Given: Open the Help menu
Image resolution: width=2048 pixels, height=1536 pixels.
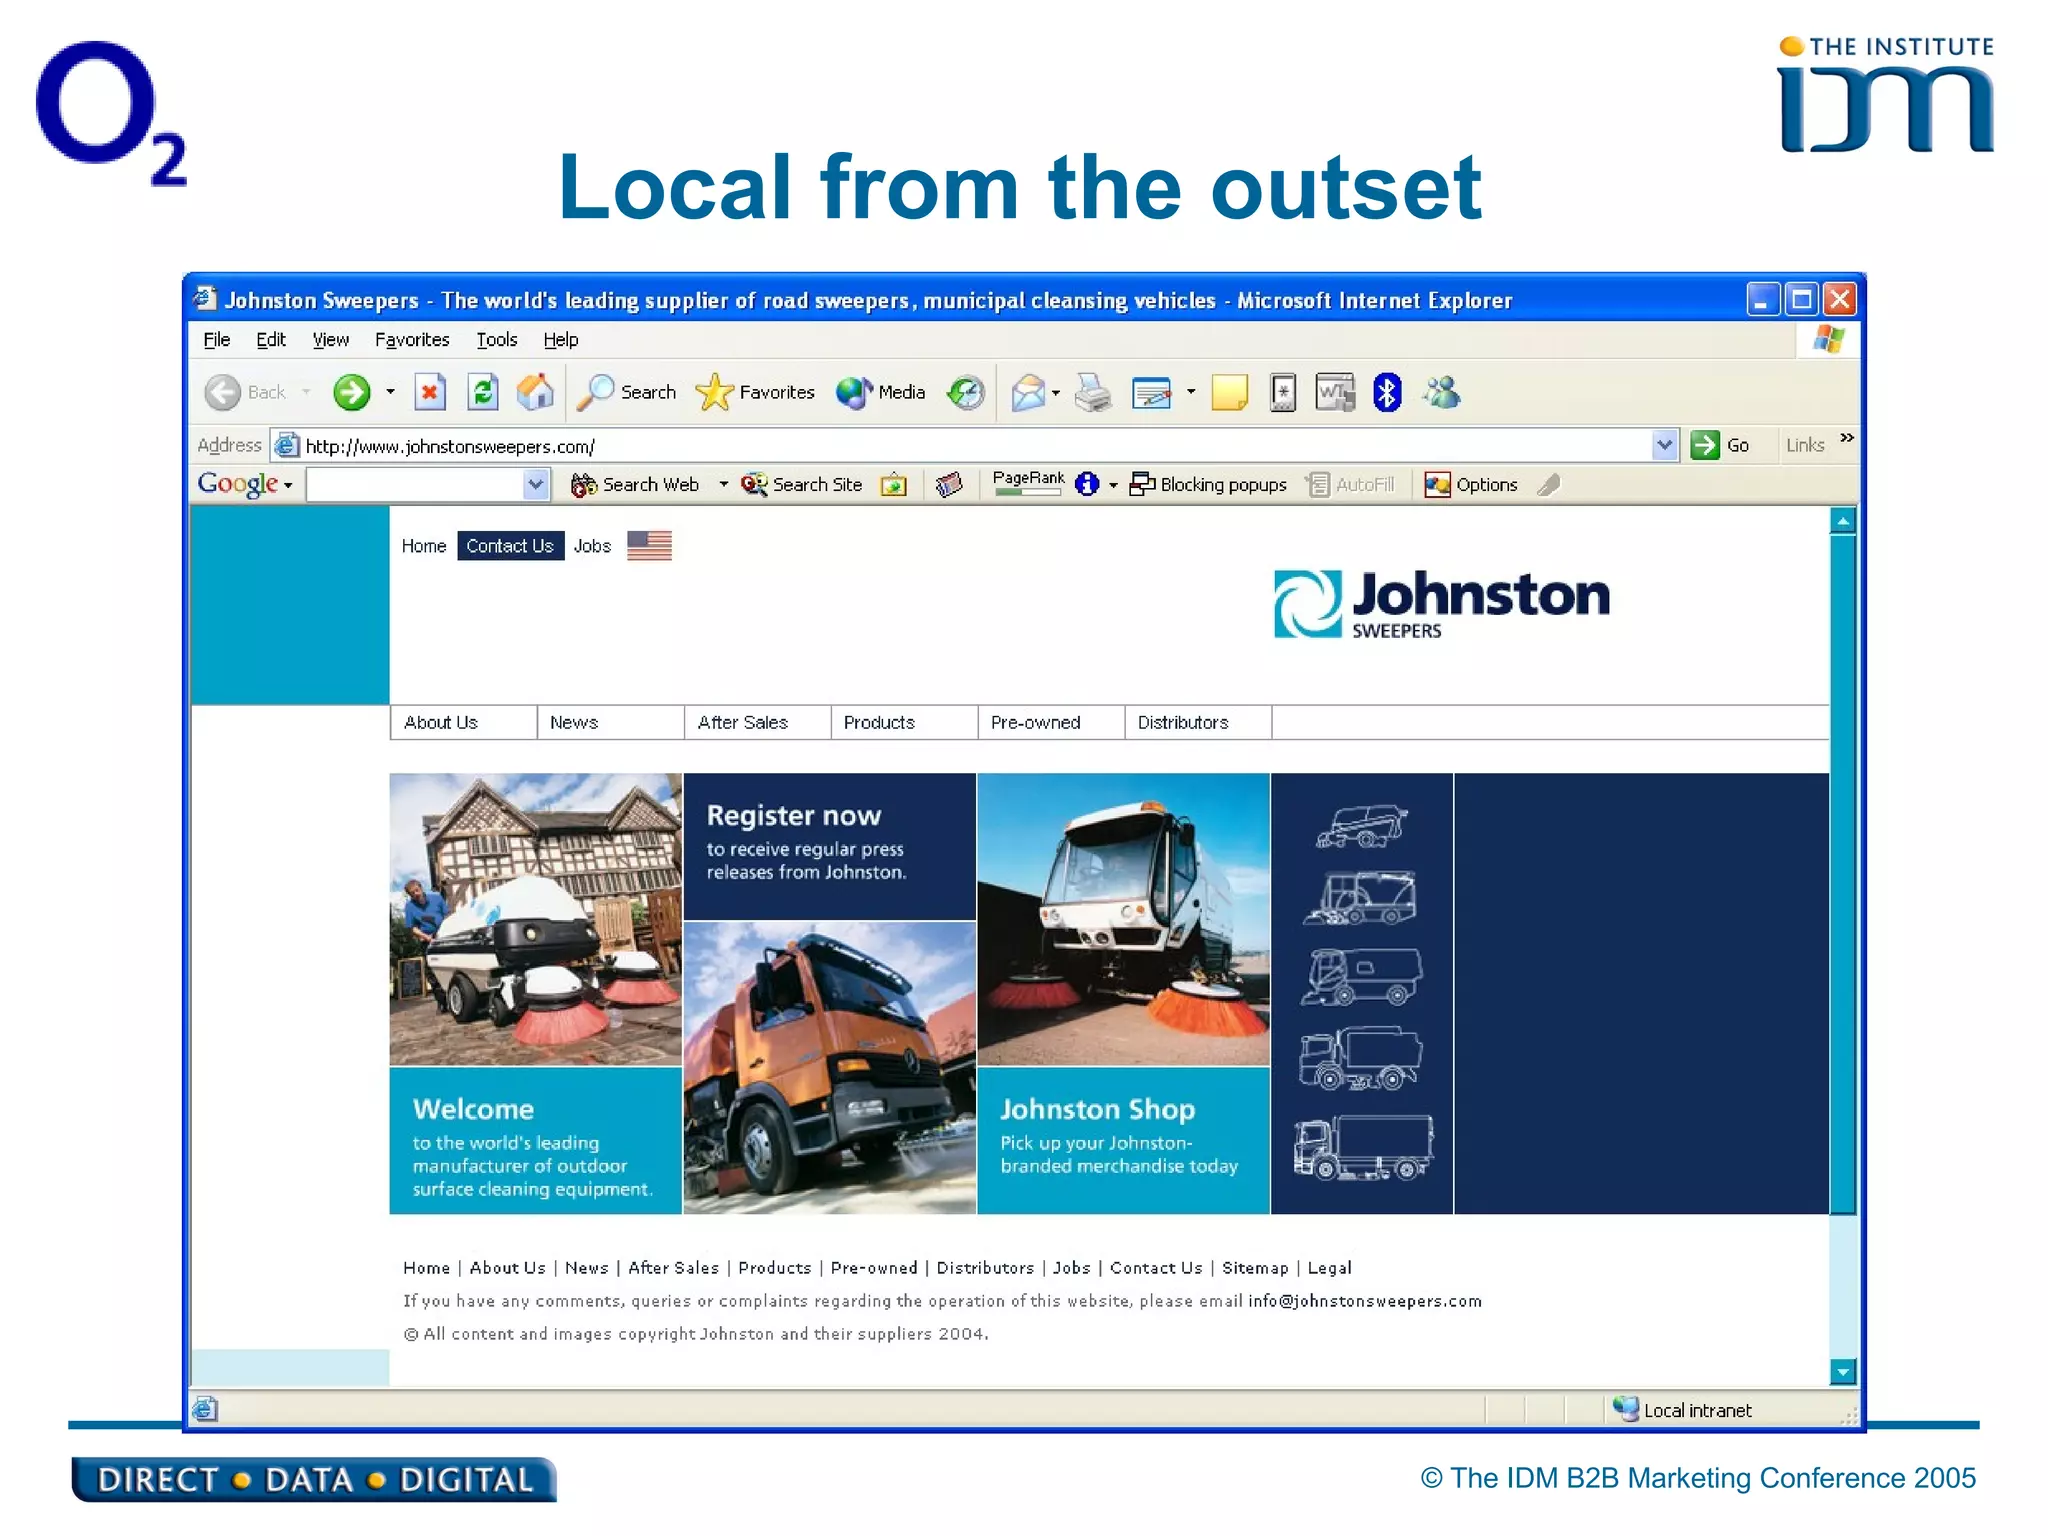Looking at the screenshot, I should pyautogui.click(x=561, y=340).
